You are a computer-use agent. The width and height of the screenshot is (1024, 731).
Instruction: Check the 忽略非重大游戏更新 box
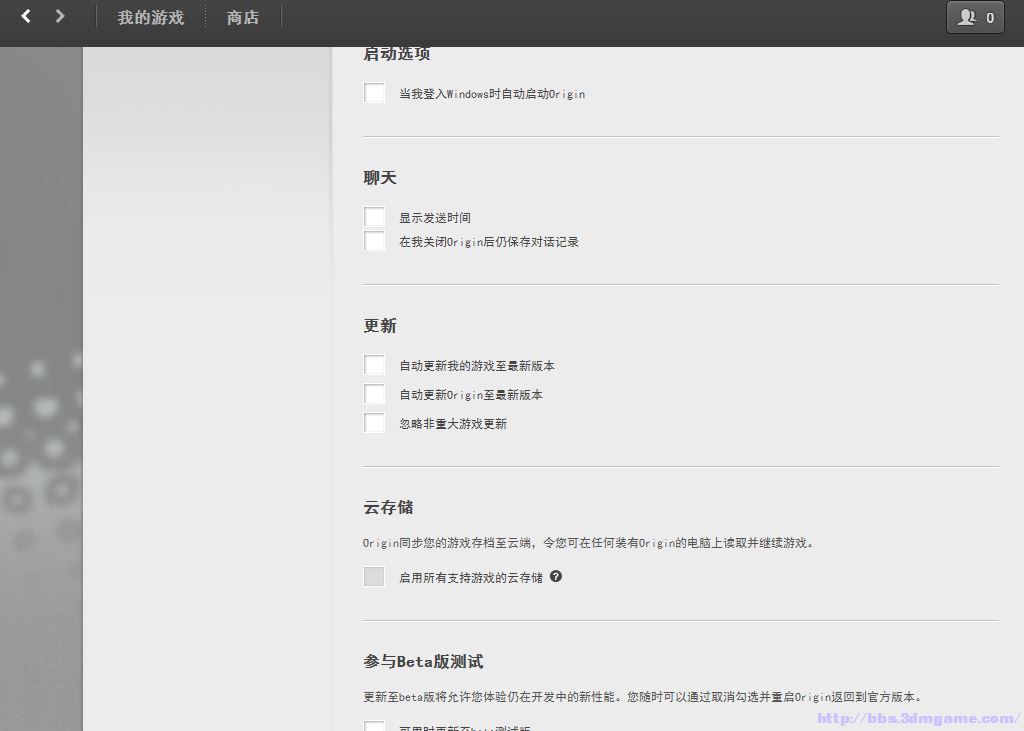(x=374, y=423)
